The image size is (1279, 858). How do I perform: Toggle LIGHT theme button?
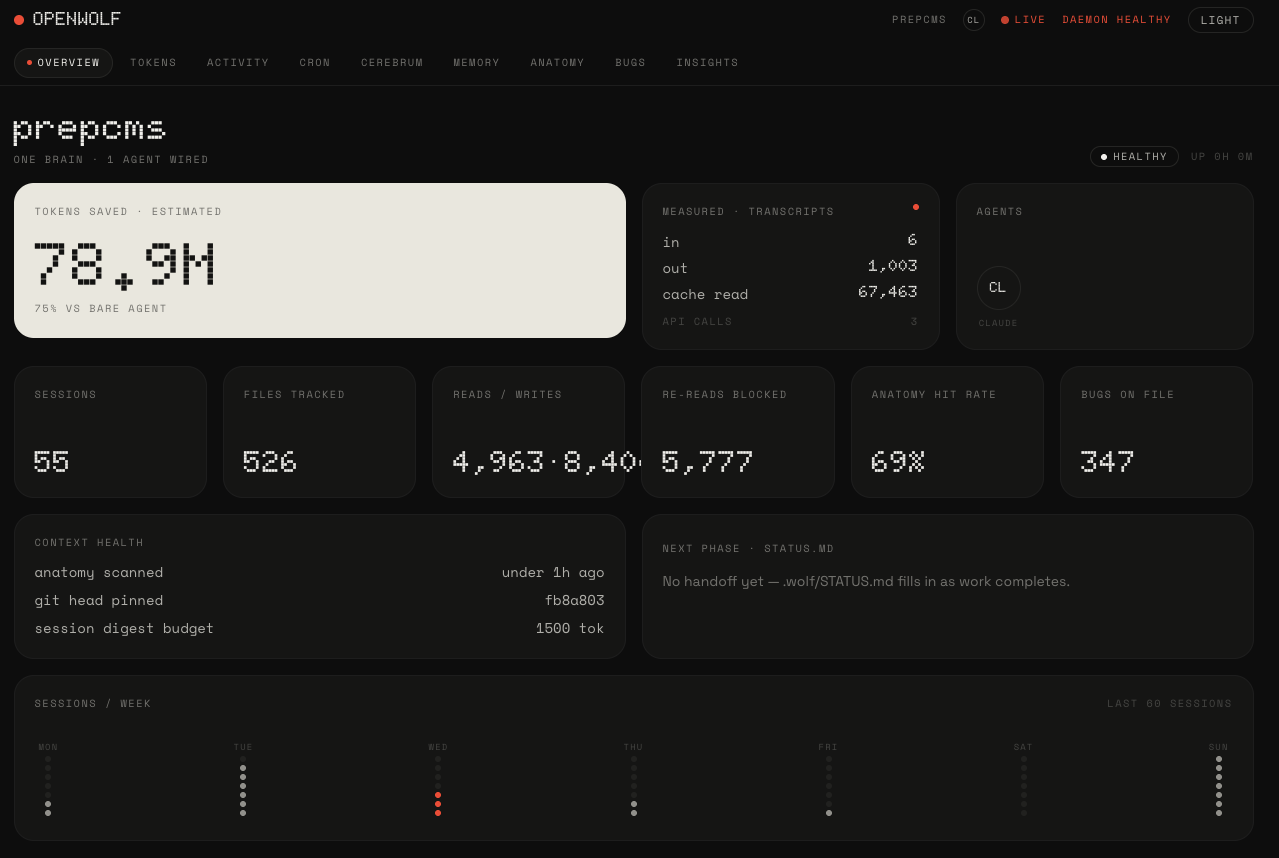pos(1220,20)
